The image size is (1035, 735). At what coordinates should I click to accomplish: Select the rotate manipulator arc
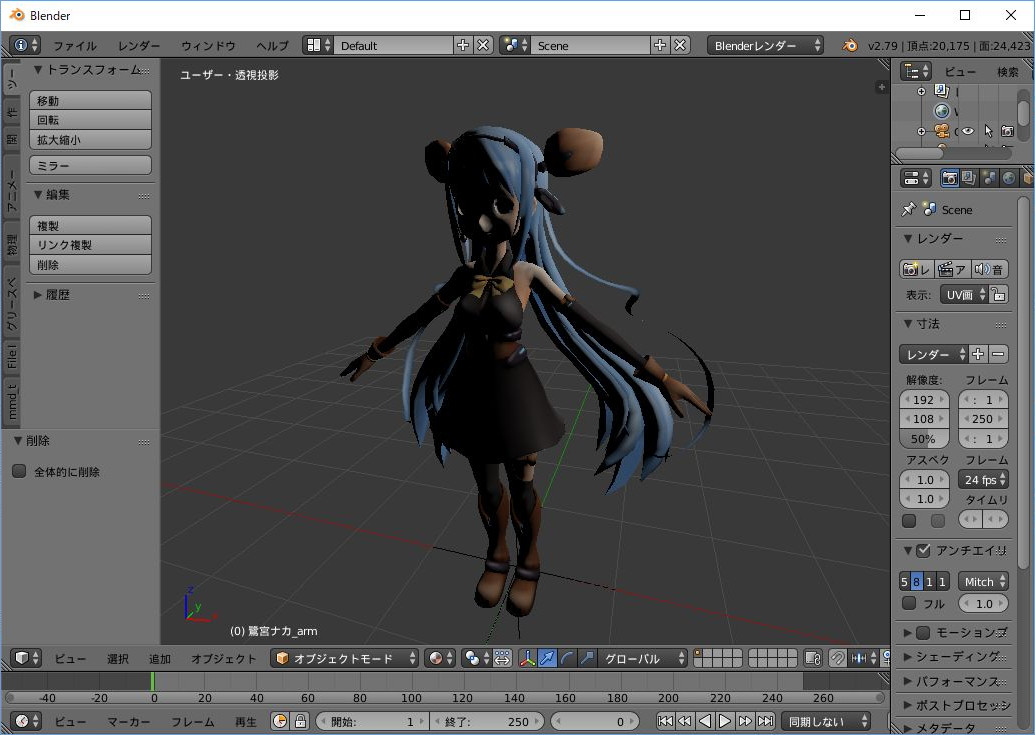click(x=567, y=658)
